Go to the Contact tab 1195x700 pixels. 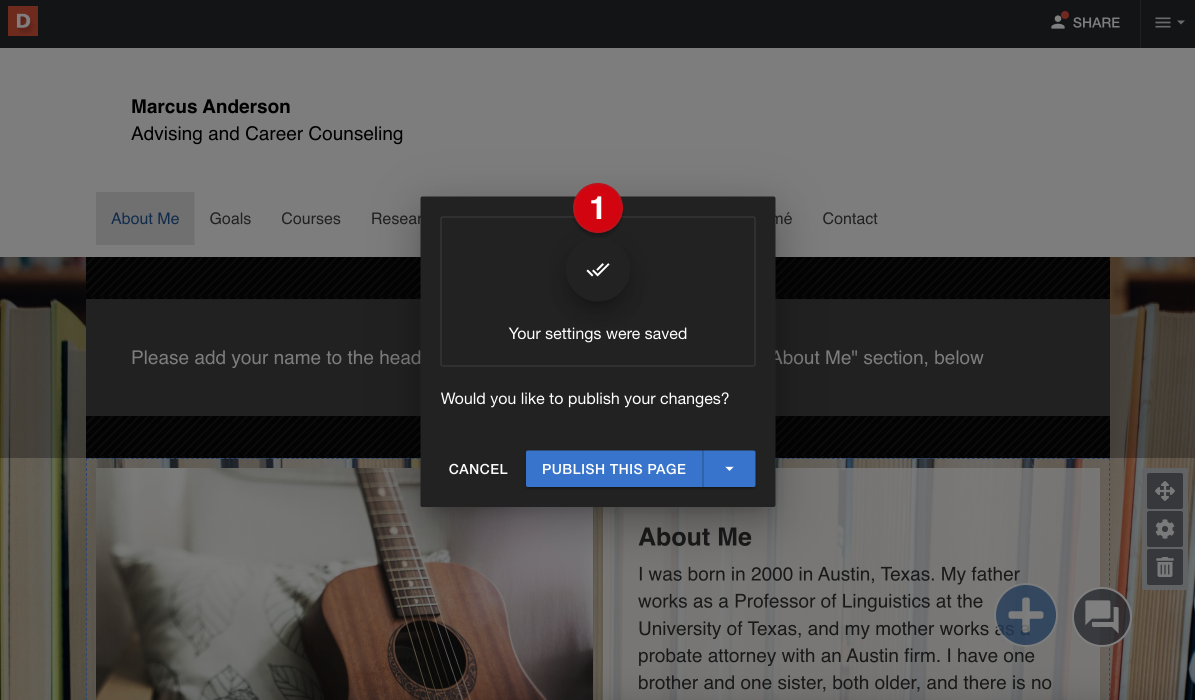tap(850, 219)
